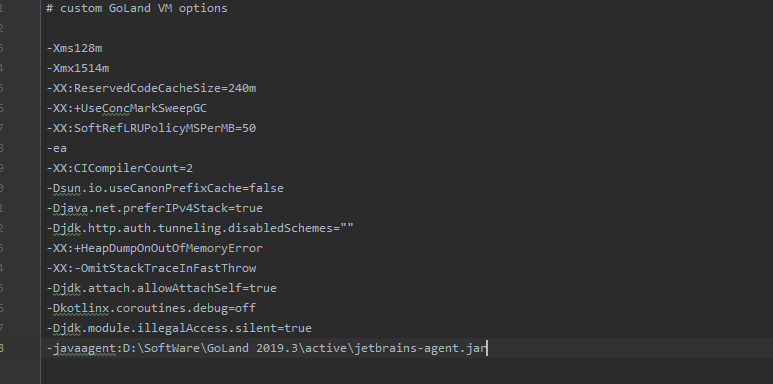
Task: Select the ReservedCodeCacheSize=240m line
Action: coord(151,88)
